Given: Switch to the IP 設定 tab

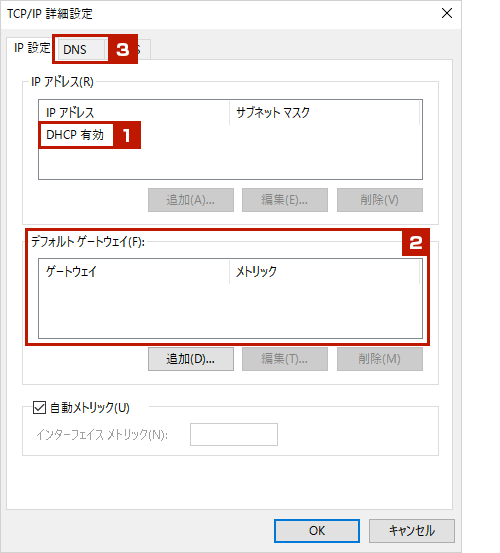Looking at the screenshot, I should [32, 48].
